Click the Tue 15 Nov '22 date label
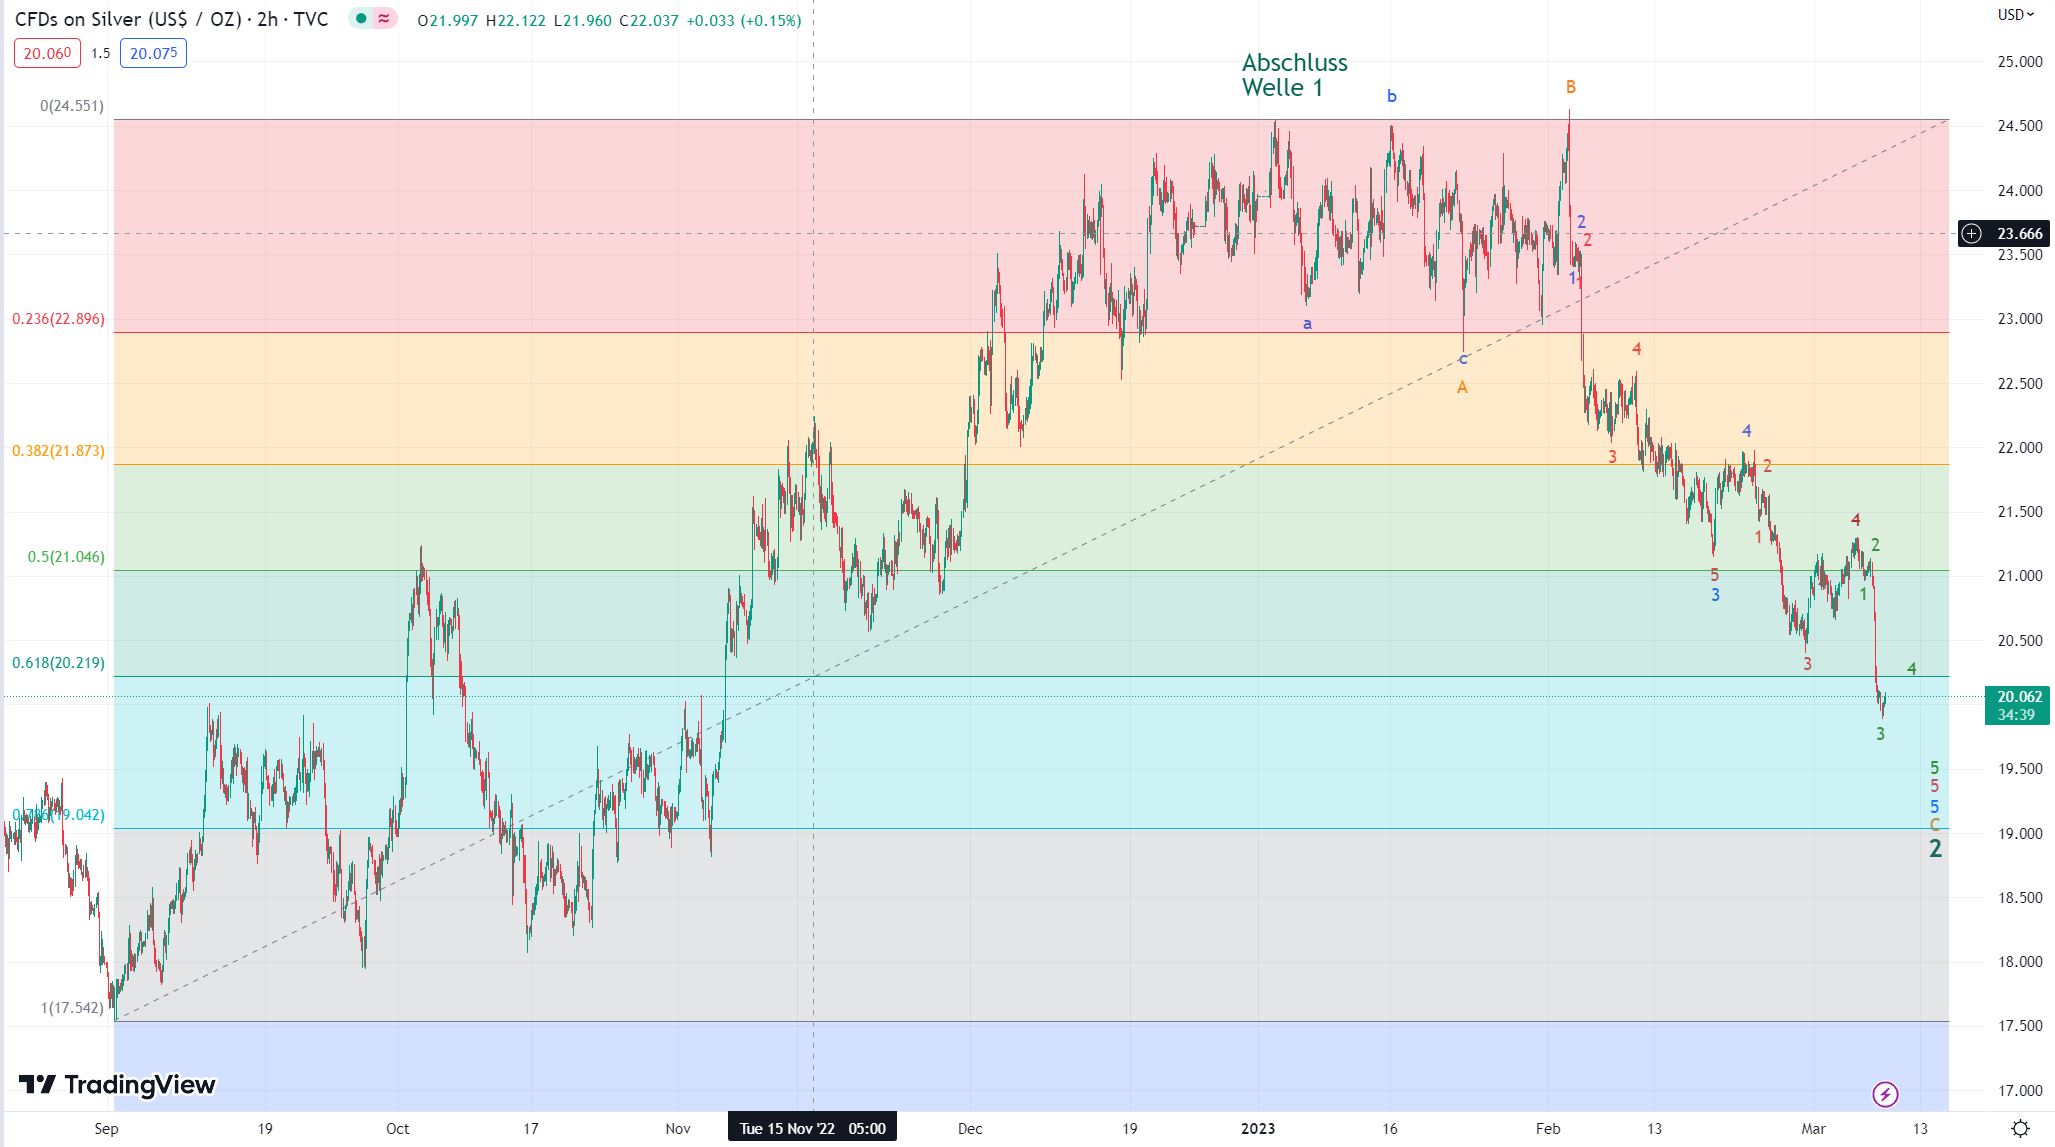The image size is (2055, 1147). tap(812, 1129)
